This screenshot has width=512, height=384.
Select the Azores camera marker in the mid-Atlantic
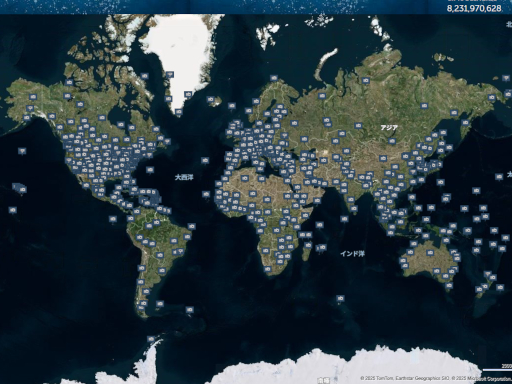pyautogui.click(x=205, y=161)
